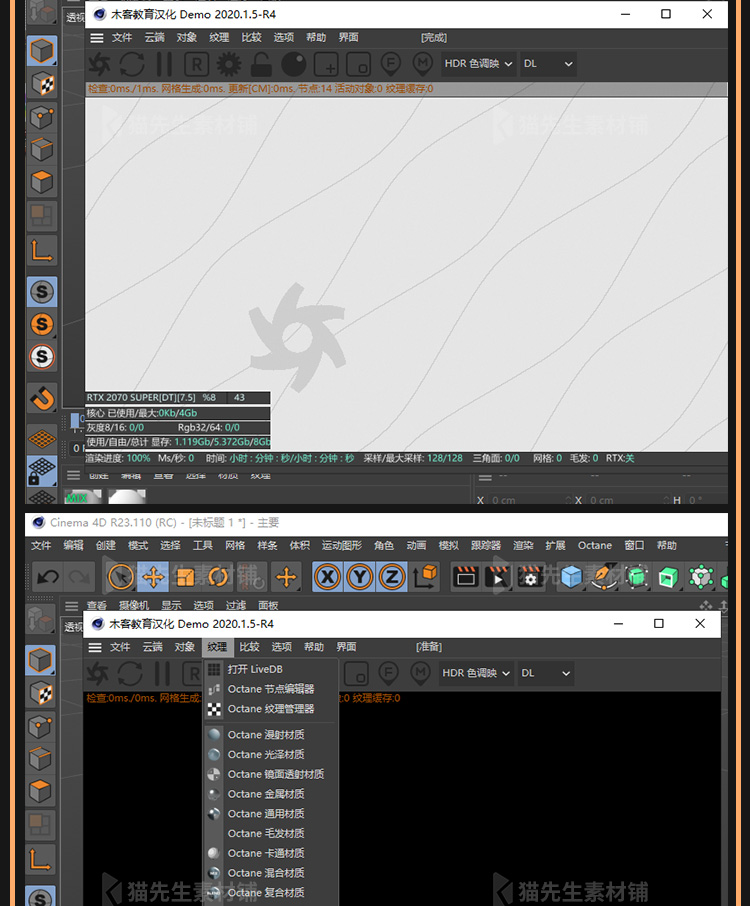
Task: Toggle the resolution lock in upper Live Viewer
Action: coord(261,64)
